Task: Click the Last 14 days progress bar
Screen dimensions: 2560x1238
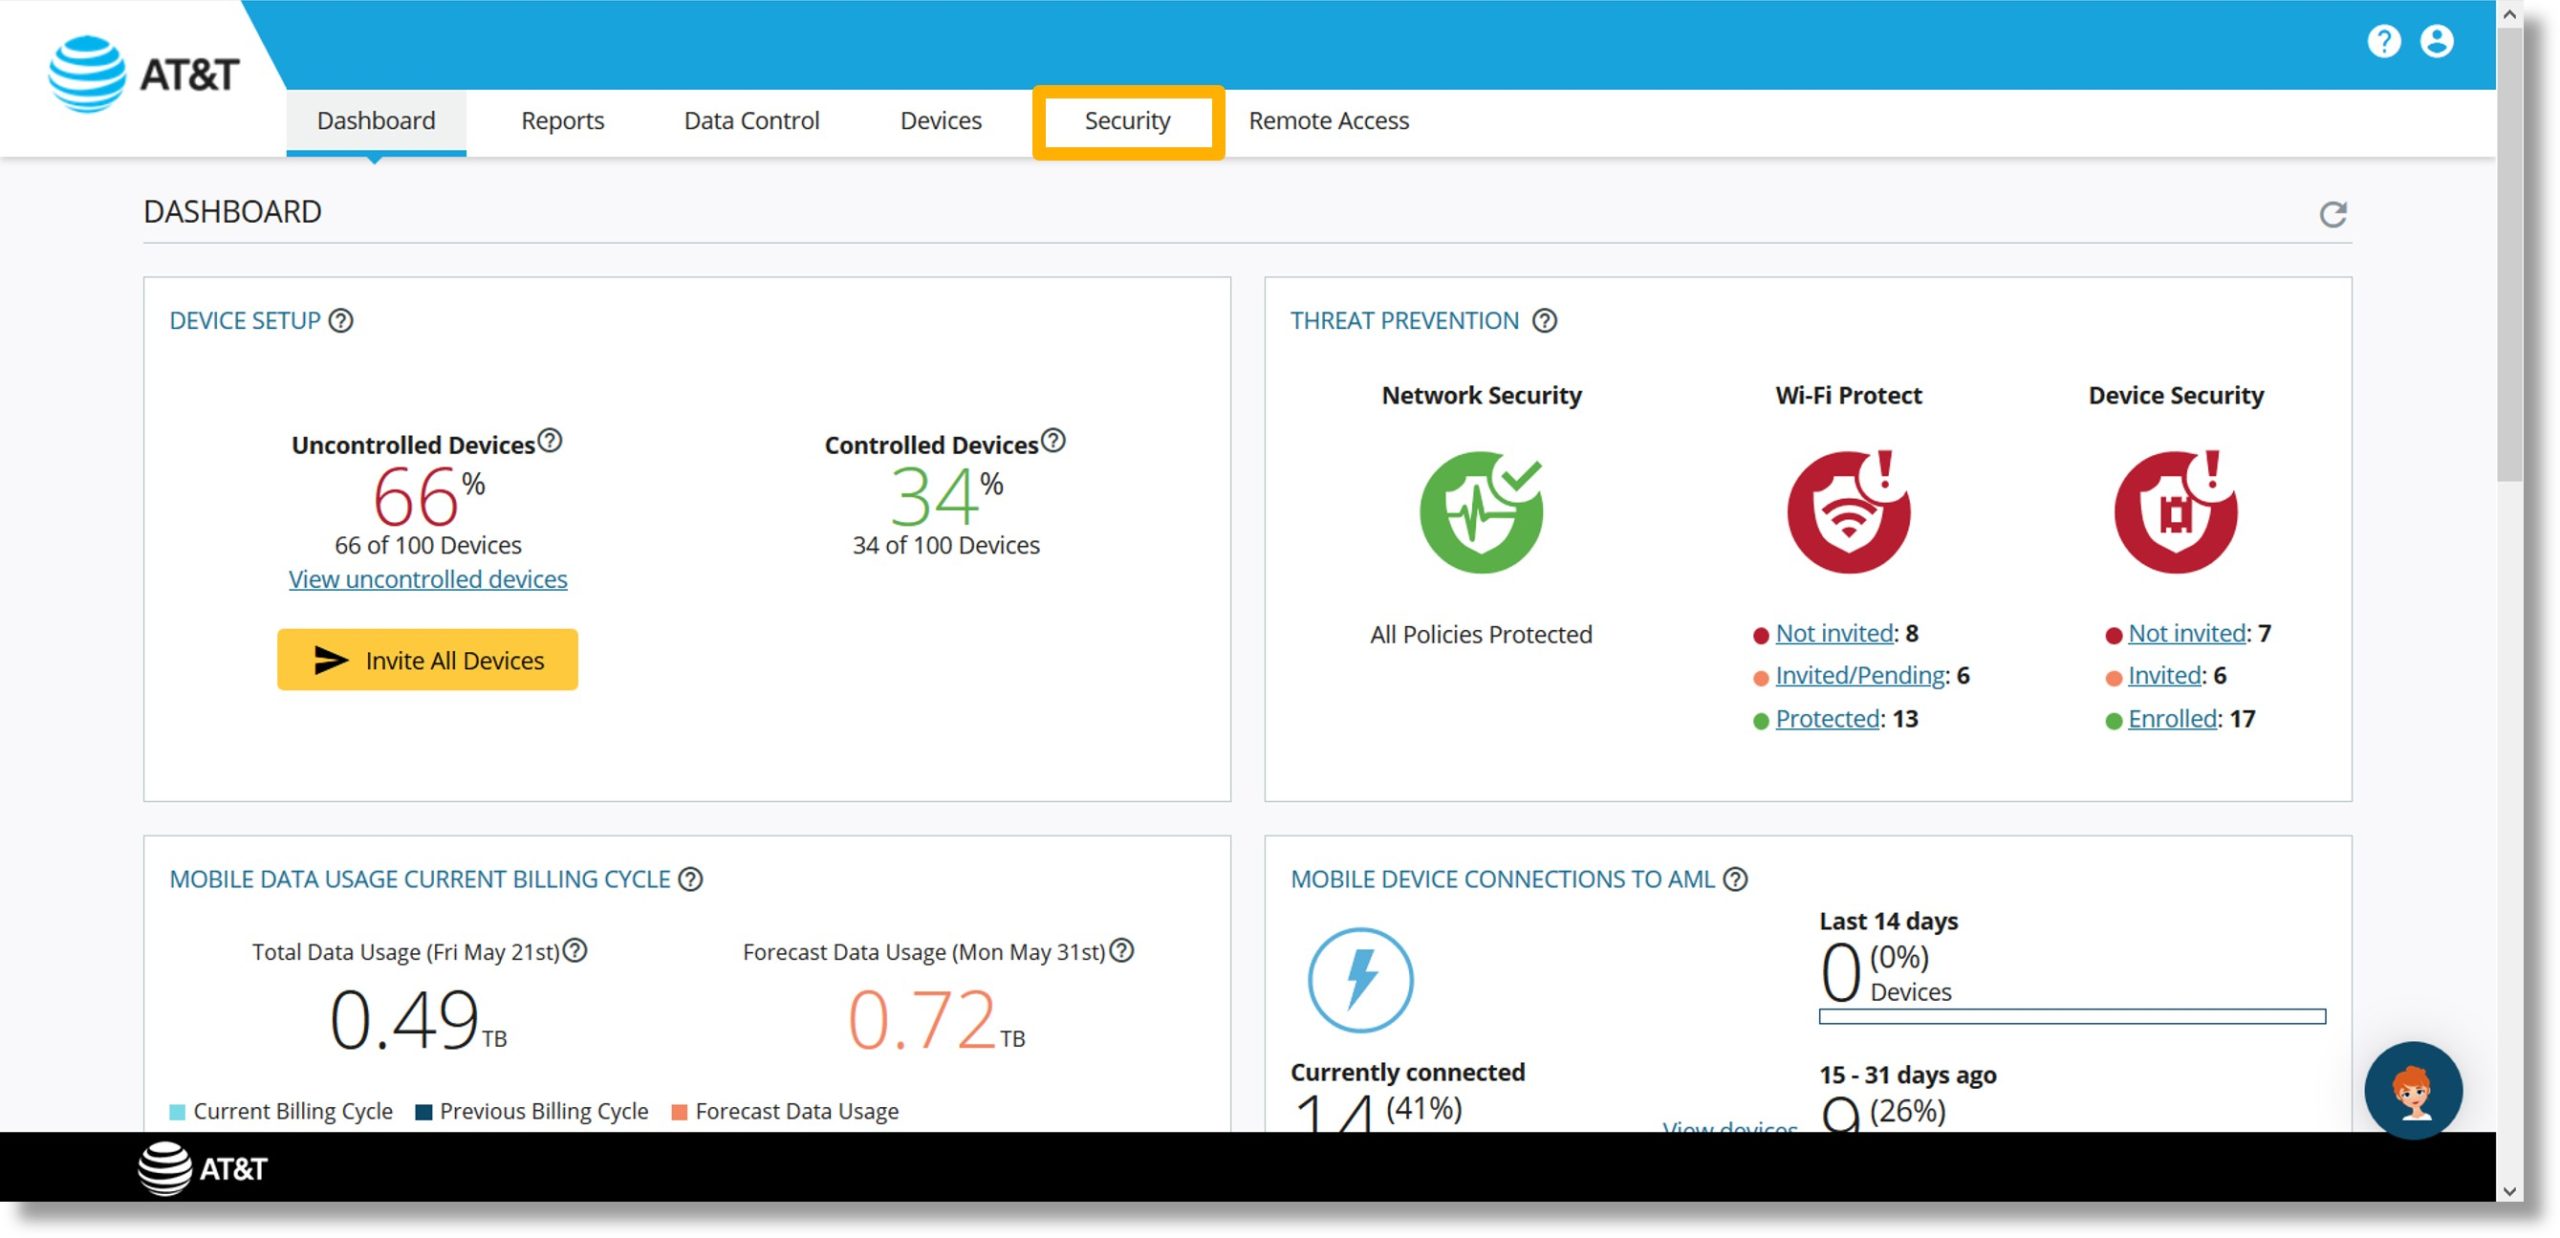Action: coord(2072,1017)
